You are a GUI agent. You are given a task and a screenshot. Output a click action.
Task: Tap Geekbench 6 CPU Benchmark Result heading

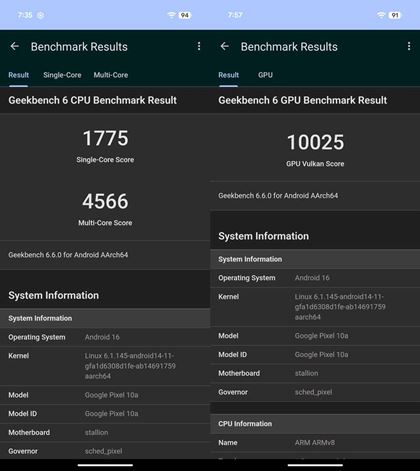pos(93,100)
